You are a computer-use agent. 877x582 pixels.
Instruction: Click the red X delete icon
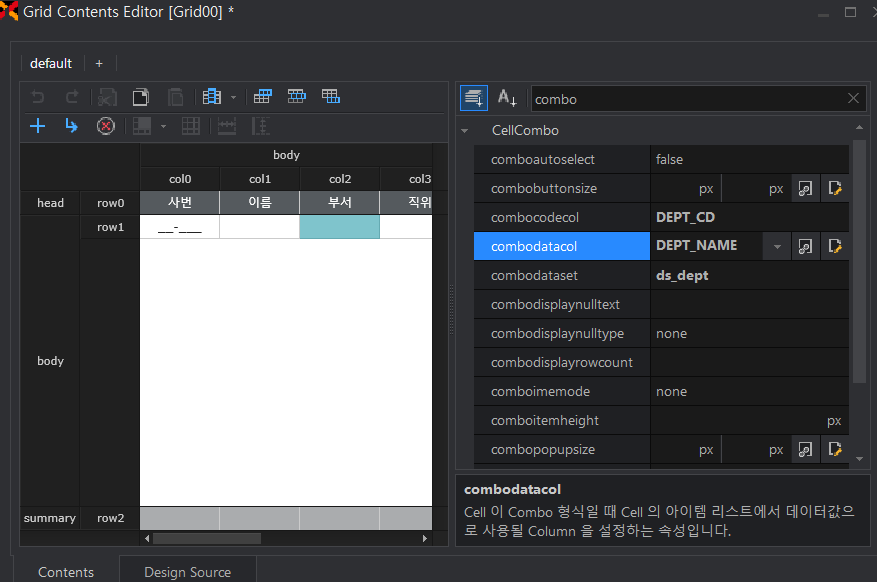[x=106, y=126]
